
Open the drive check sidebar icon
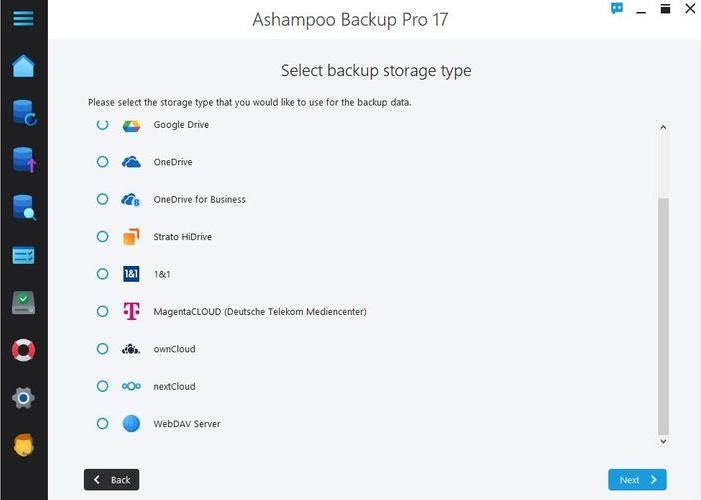(23, 303)
